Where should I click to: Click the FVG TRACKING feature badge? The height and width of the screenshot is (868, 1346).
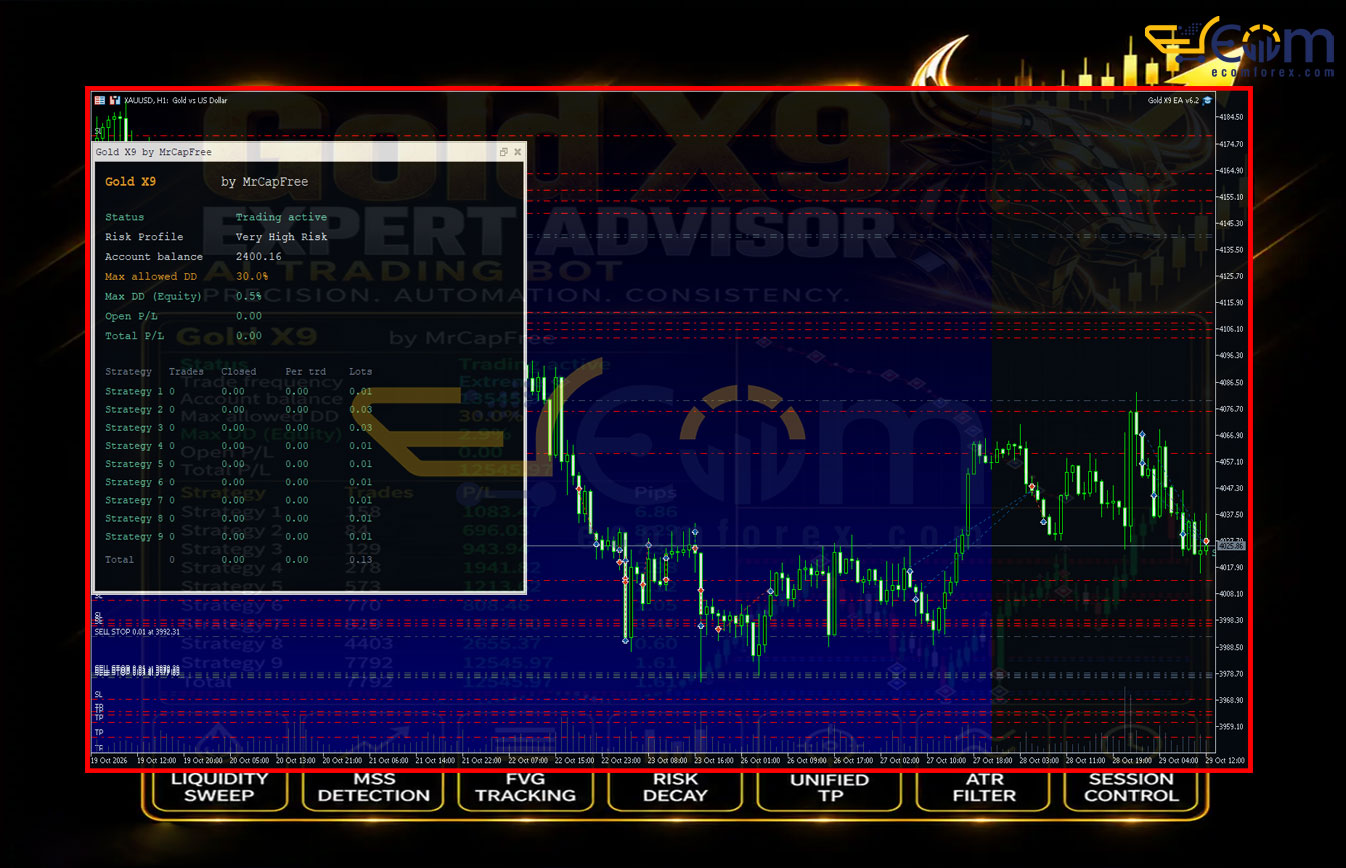coord(525,787)
